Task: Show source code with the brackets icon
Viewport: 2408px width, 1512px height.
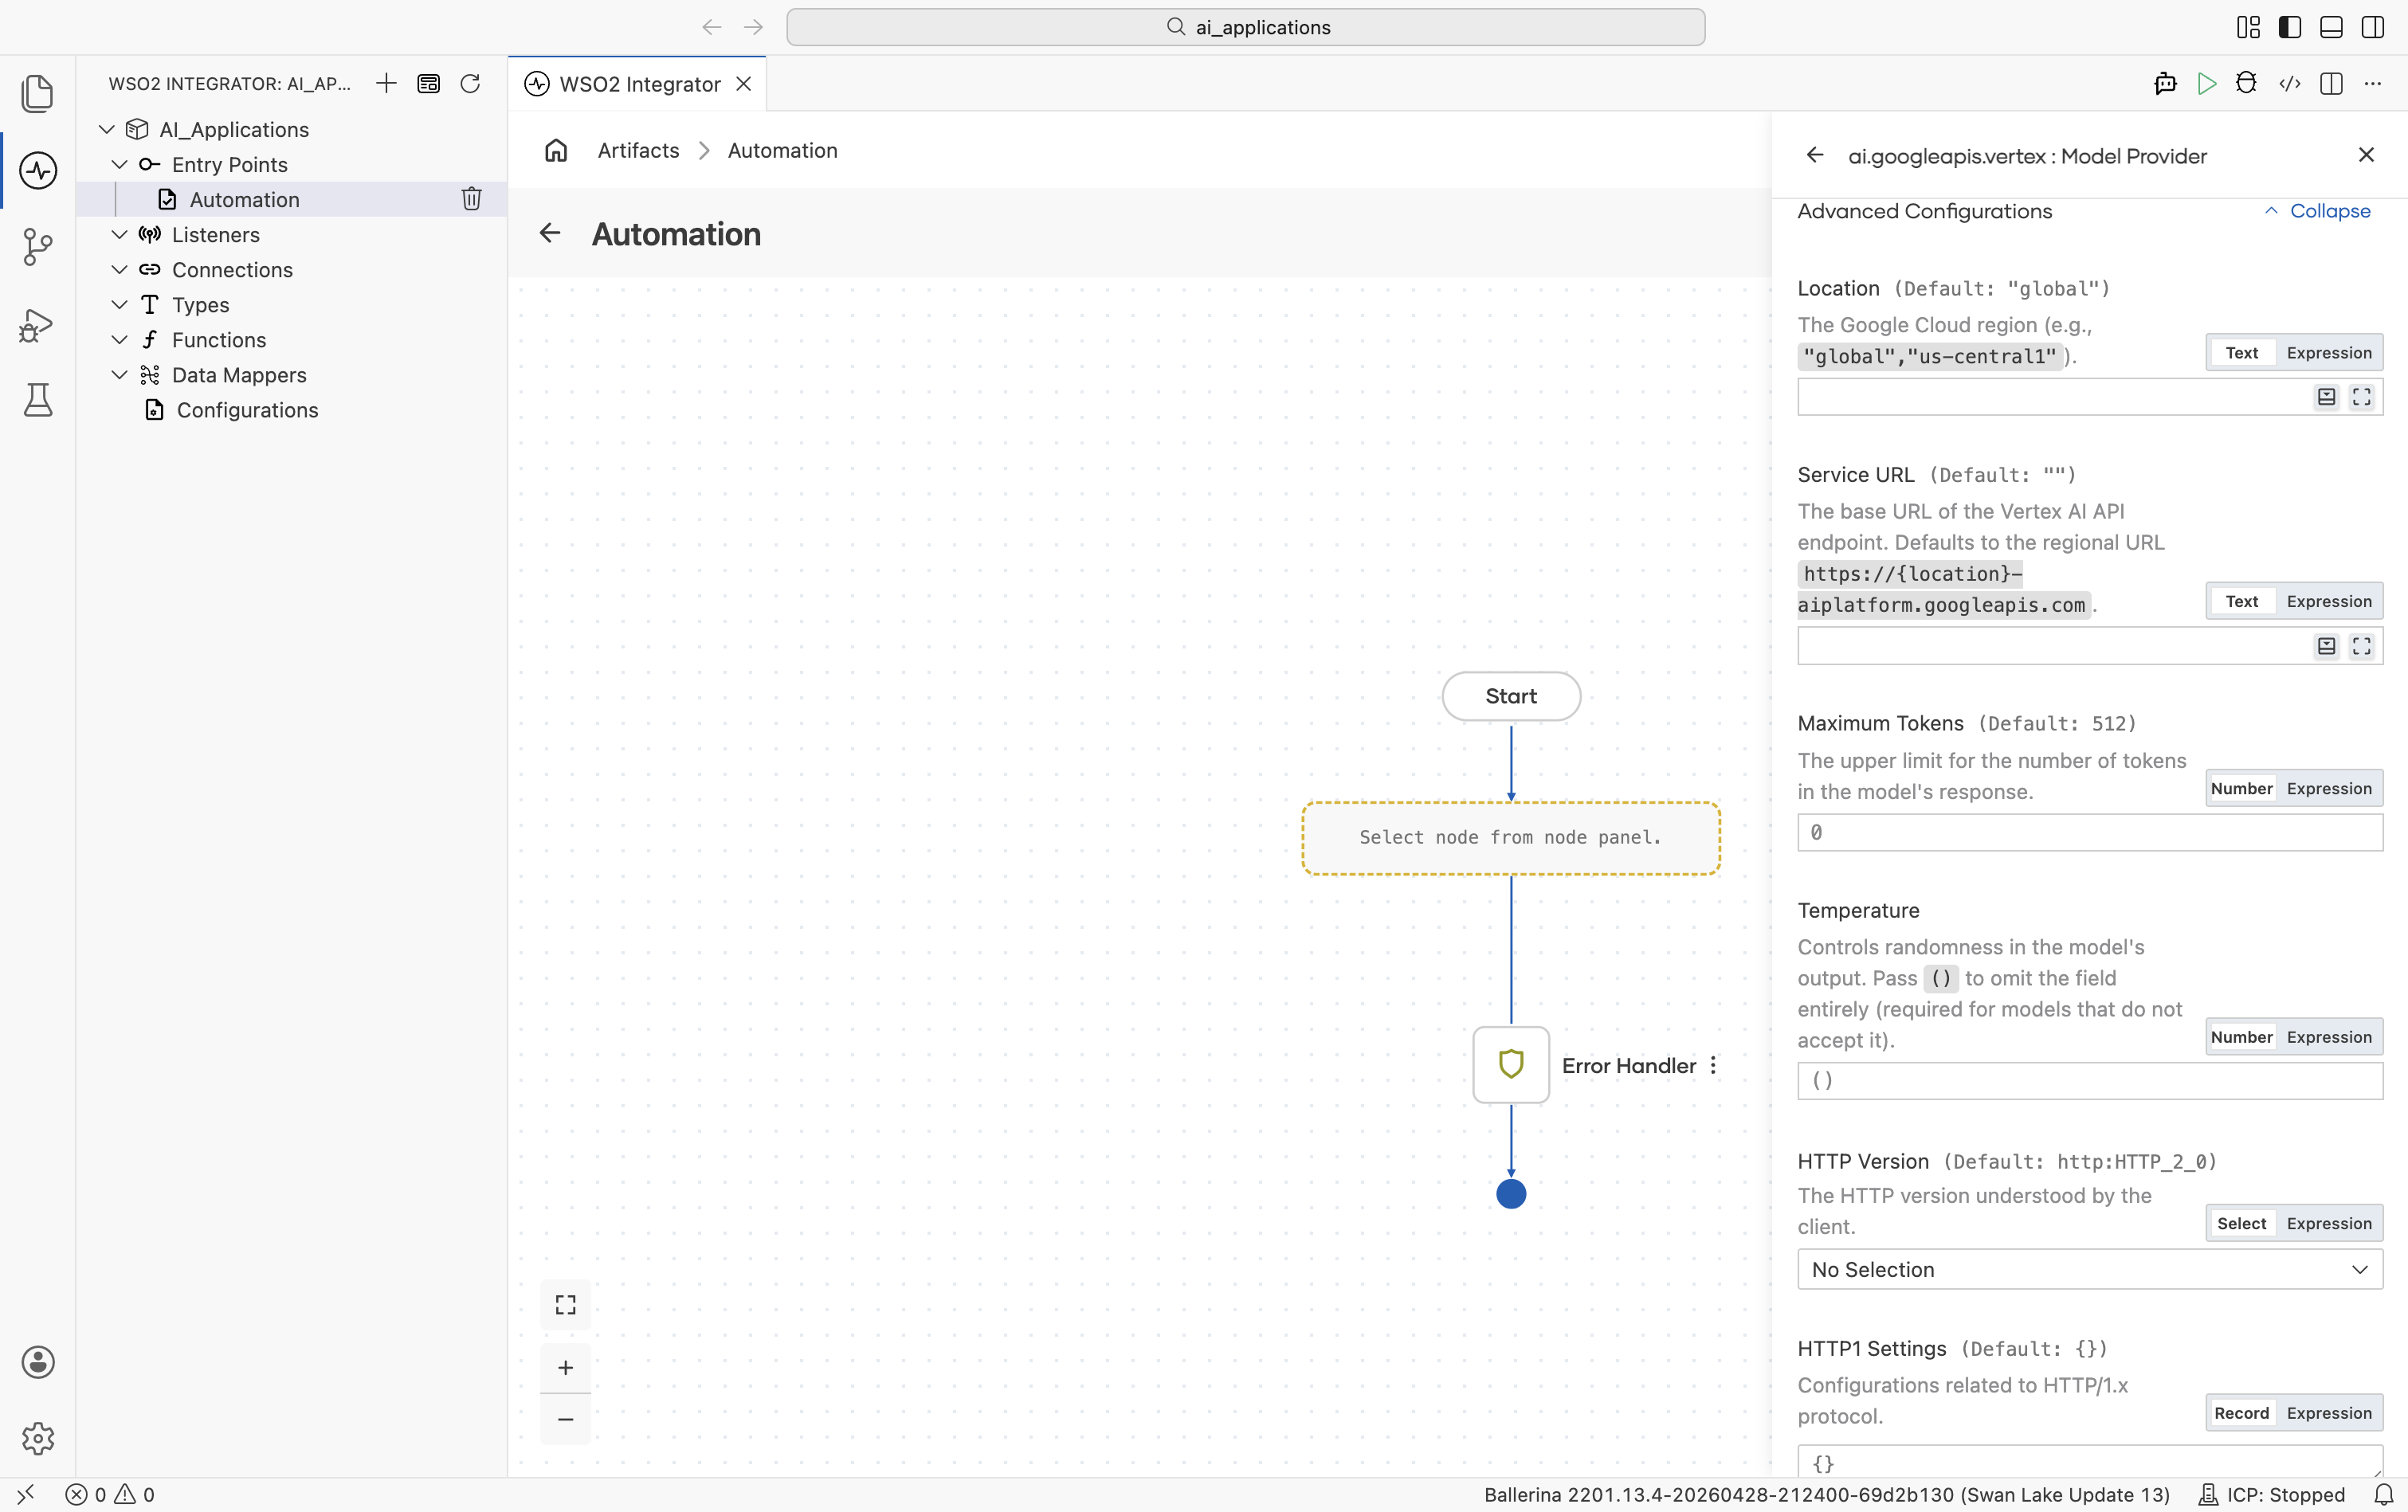Action: click(2290, 83)
